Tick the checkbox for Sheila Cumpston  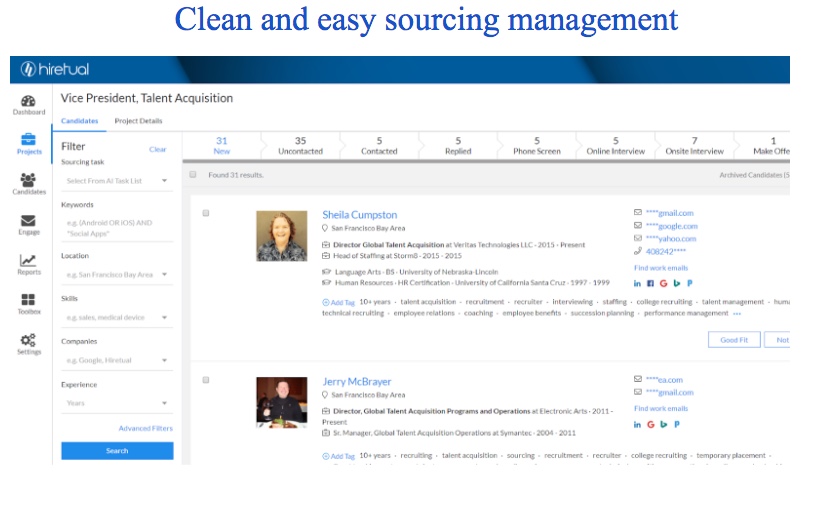pos(206,213)
